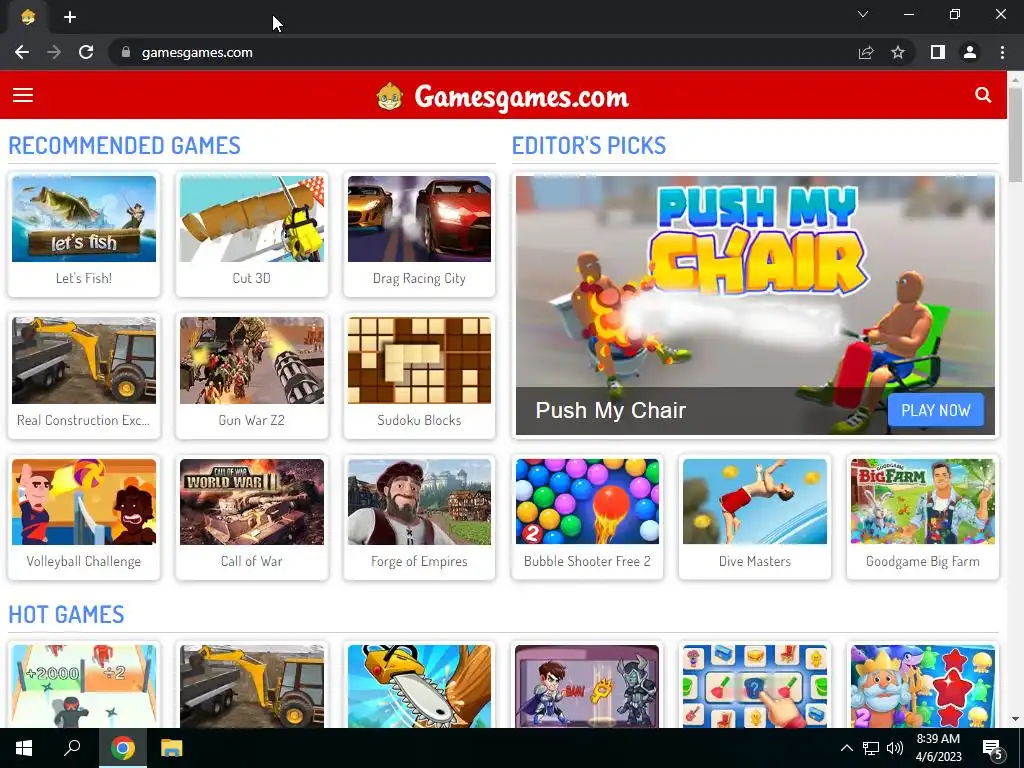The width and height of the screenshot is (1024, 768).
Task: Open Gun War Z2 game image
Action: tap(251, 360)
